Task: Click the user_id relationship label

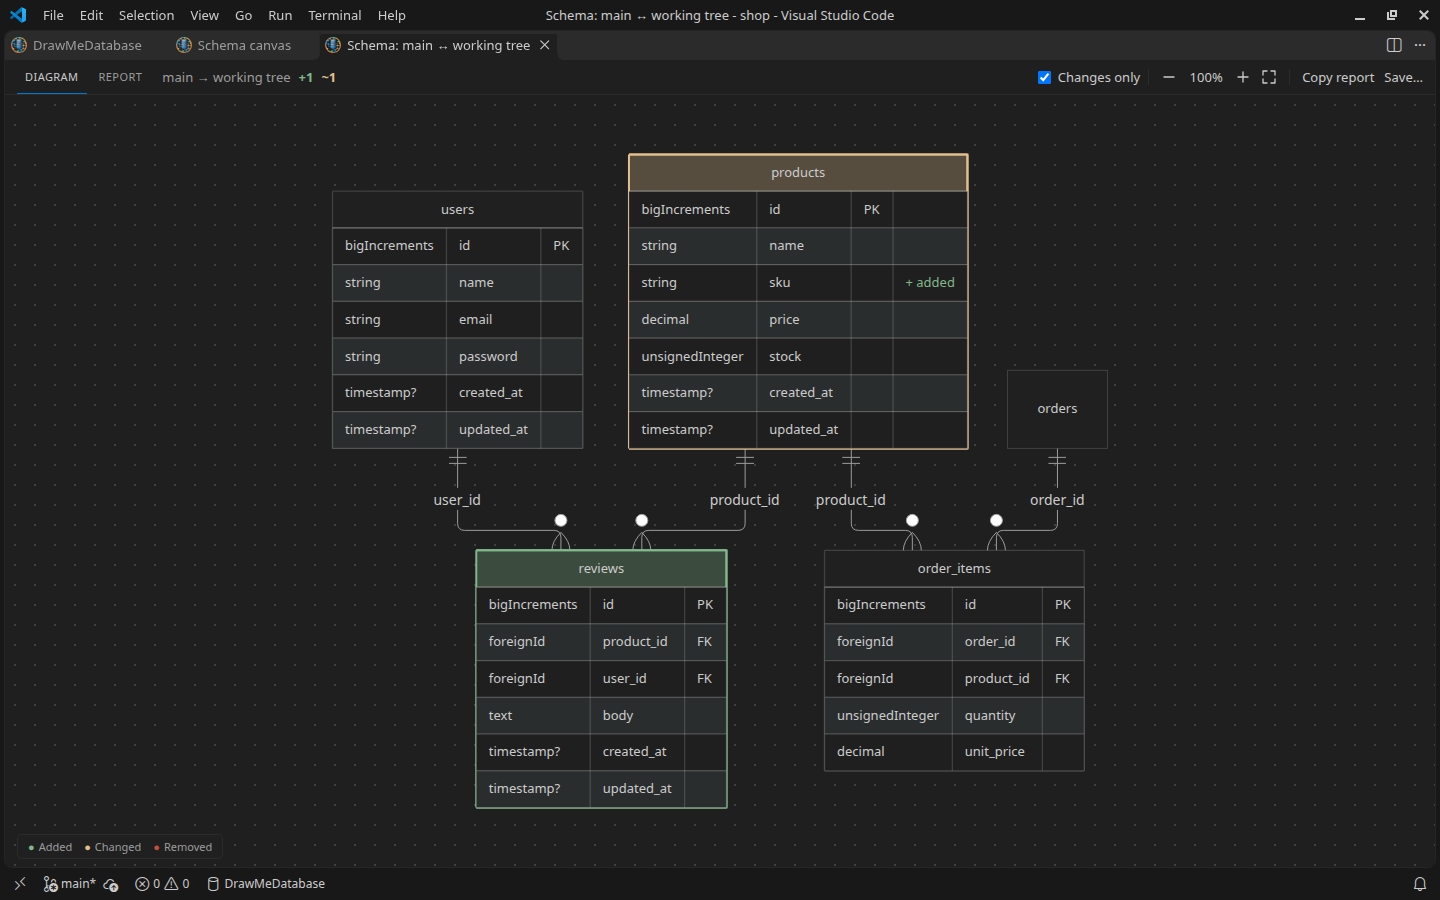Action: (x=457, y=500)
